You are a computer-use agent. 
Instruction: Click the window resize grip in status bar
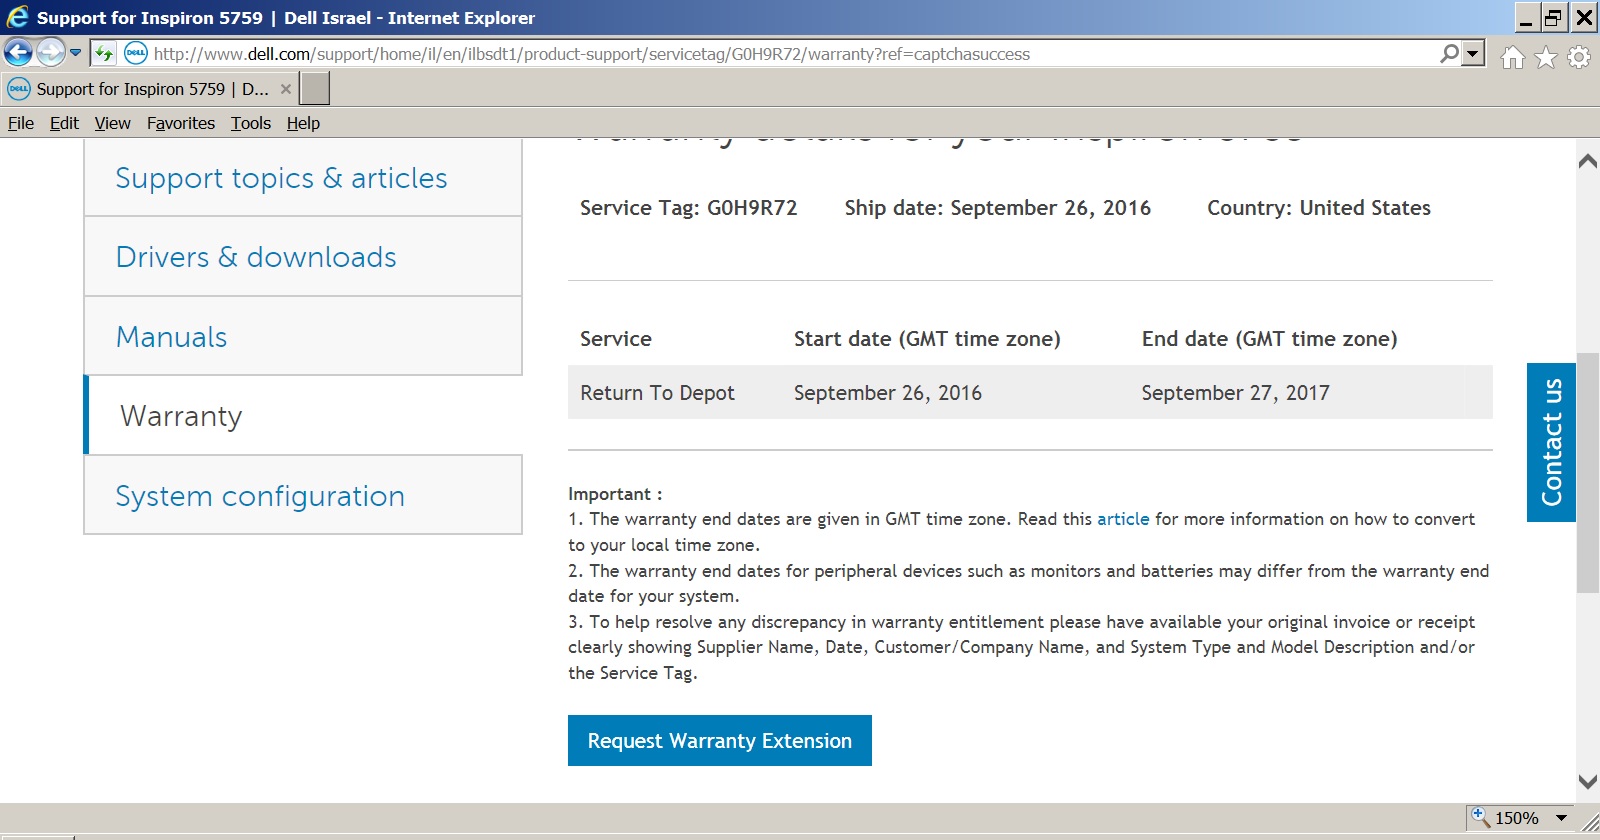[x=1590, y=822]
